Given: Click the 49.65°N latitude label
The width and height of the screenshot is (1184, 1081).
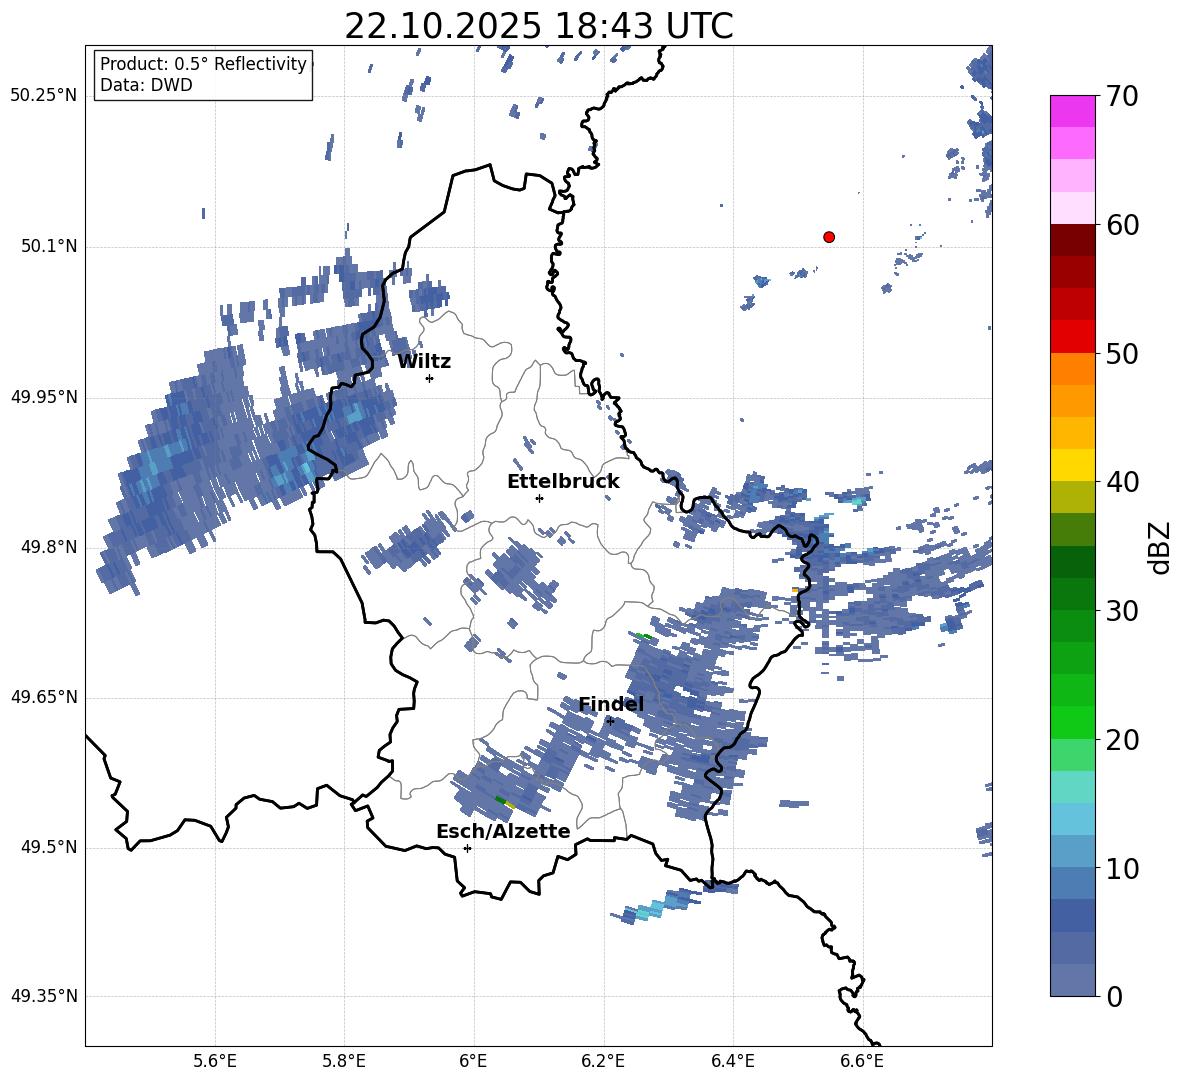Looking at the screenshot, I should click(44, 697).
